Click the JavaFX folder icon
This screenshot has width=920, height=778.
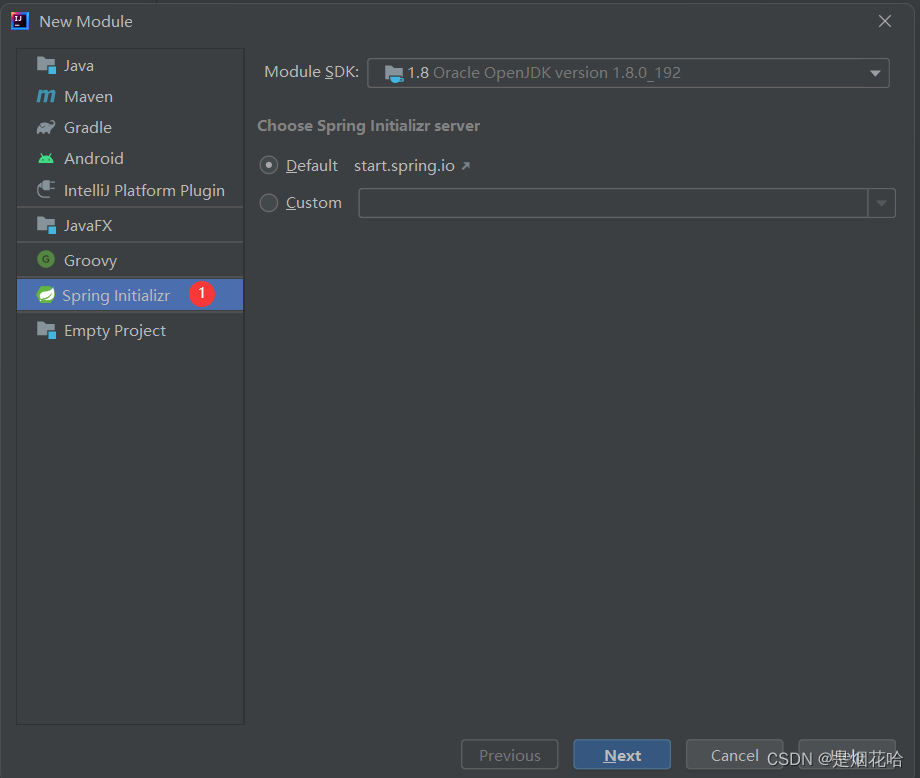(46, 225)
